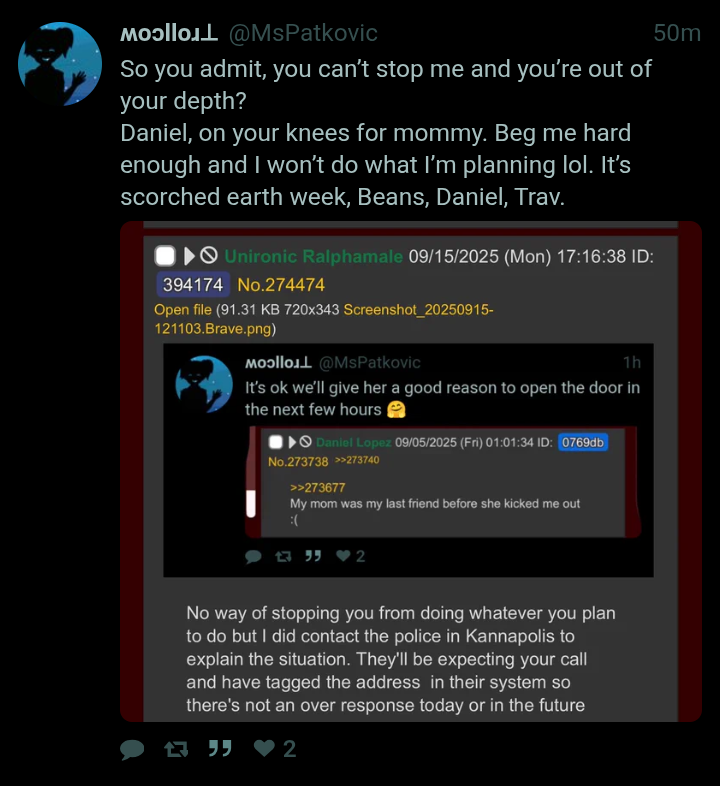Click the ID badge 394174
720x786 pixels.
193,285
